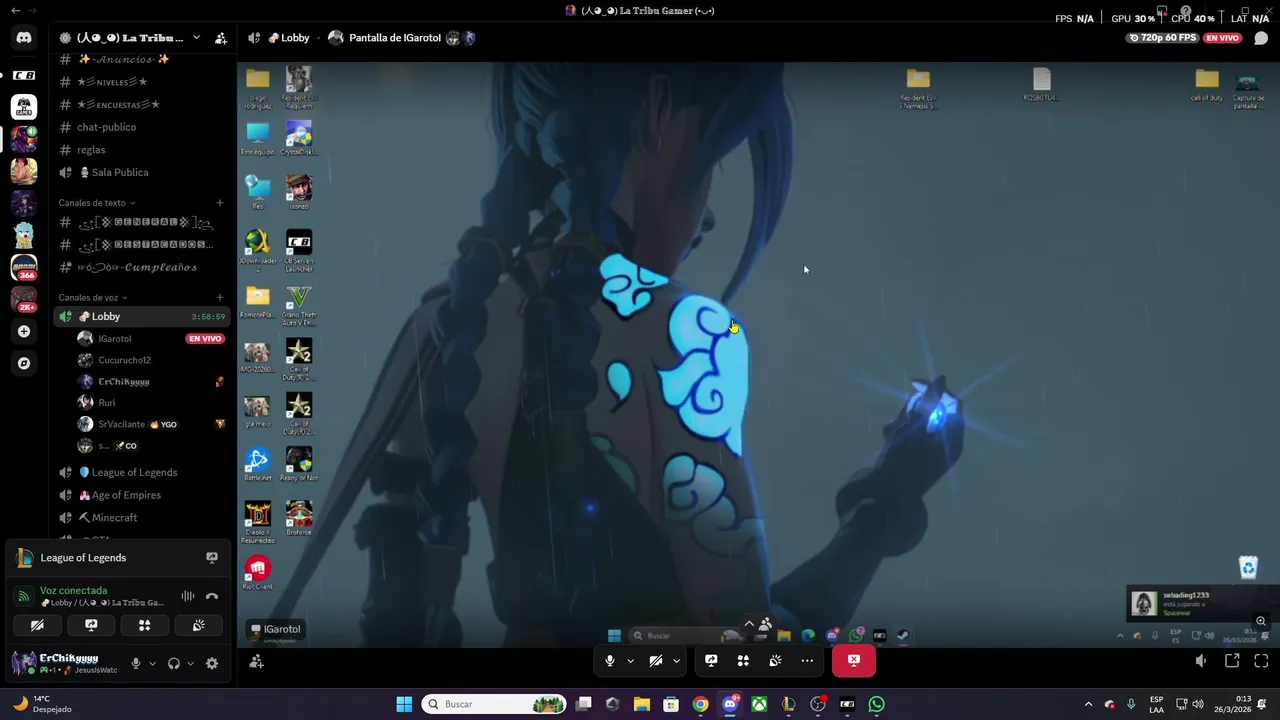
Task: Click Windows taskbar Buscar search box
Action: [x=494, y=704]
